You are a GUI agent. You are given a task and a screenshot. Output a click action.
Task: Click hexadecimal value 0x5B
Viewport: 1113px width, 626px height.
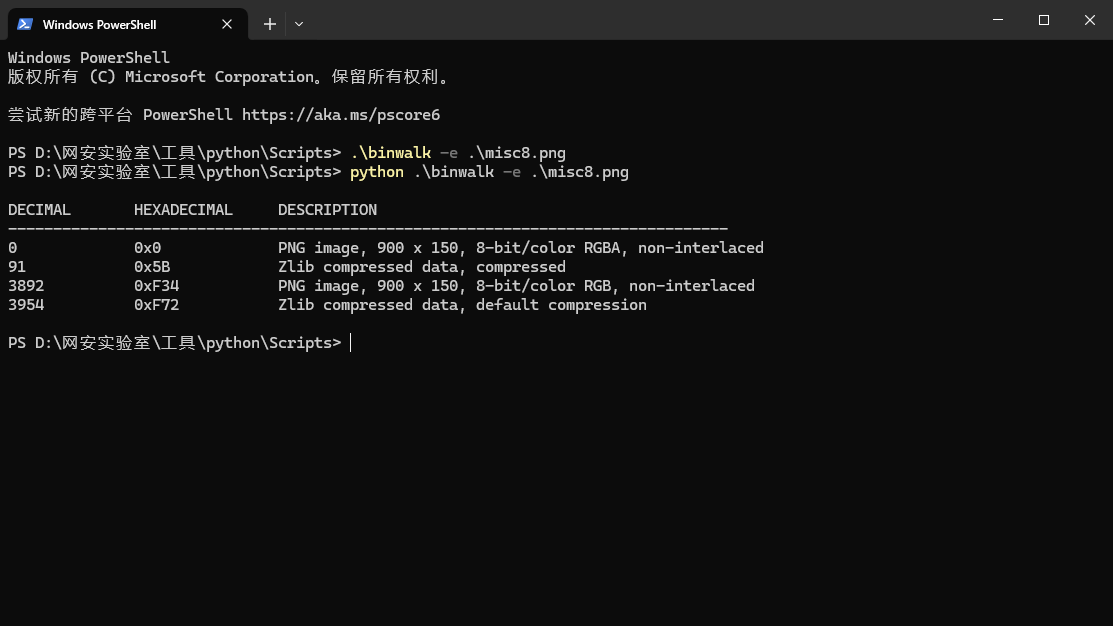152,267
